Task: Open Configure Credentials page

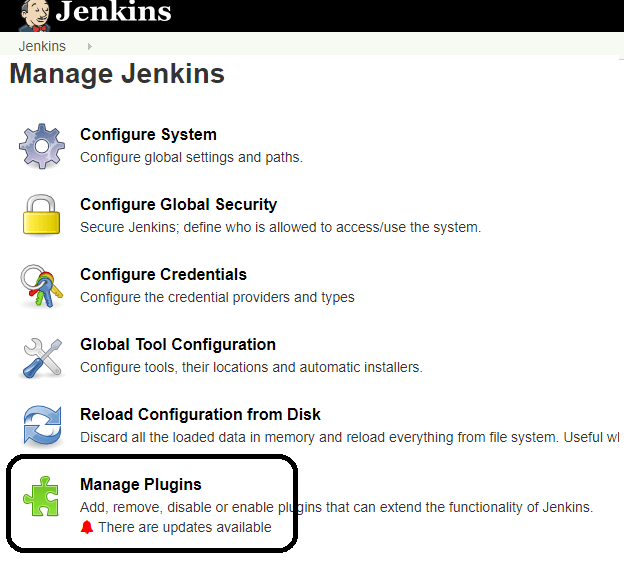Action: tap(163, 275)
